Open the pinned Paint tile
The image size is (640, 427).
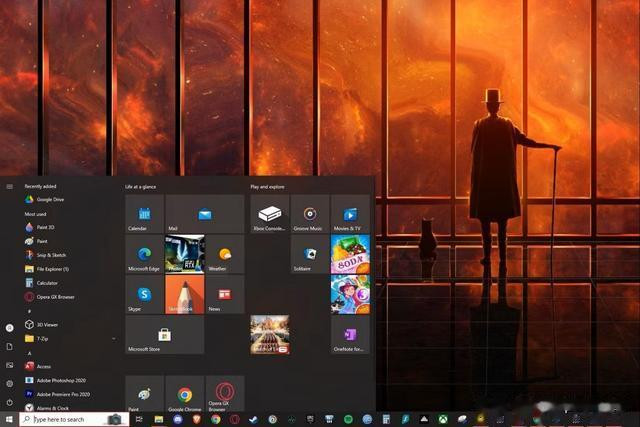144,394
